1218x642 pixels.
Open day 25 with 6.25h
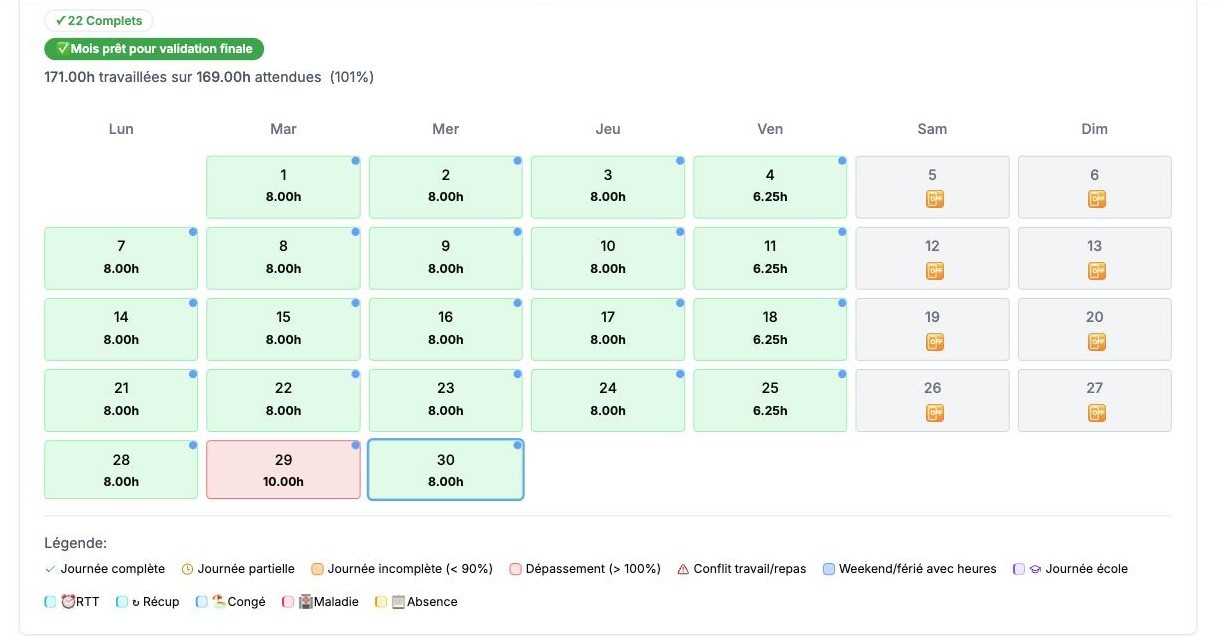[770, 400]
